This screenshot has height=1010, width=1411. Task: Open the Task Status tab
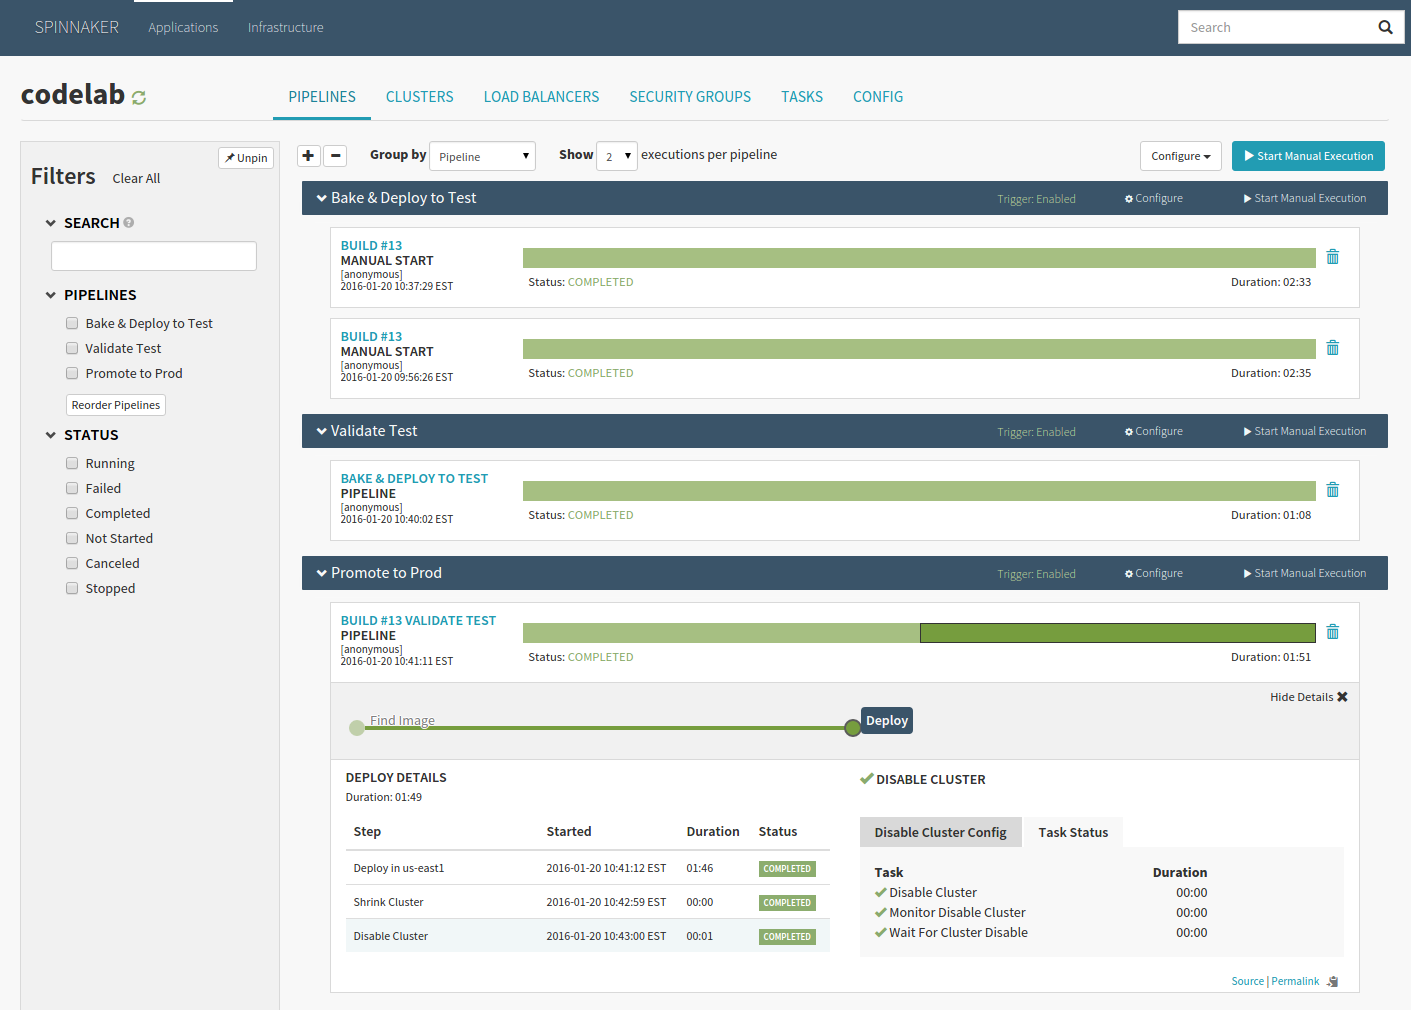click(x=1072, y=832)
